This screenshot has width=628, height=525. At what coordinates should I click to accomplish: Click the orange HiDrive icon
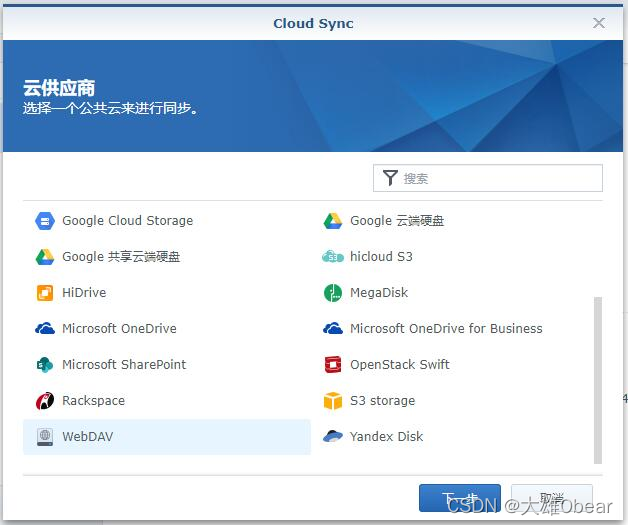(45, 293)
